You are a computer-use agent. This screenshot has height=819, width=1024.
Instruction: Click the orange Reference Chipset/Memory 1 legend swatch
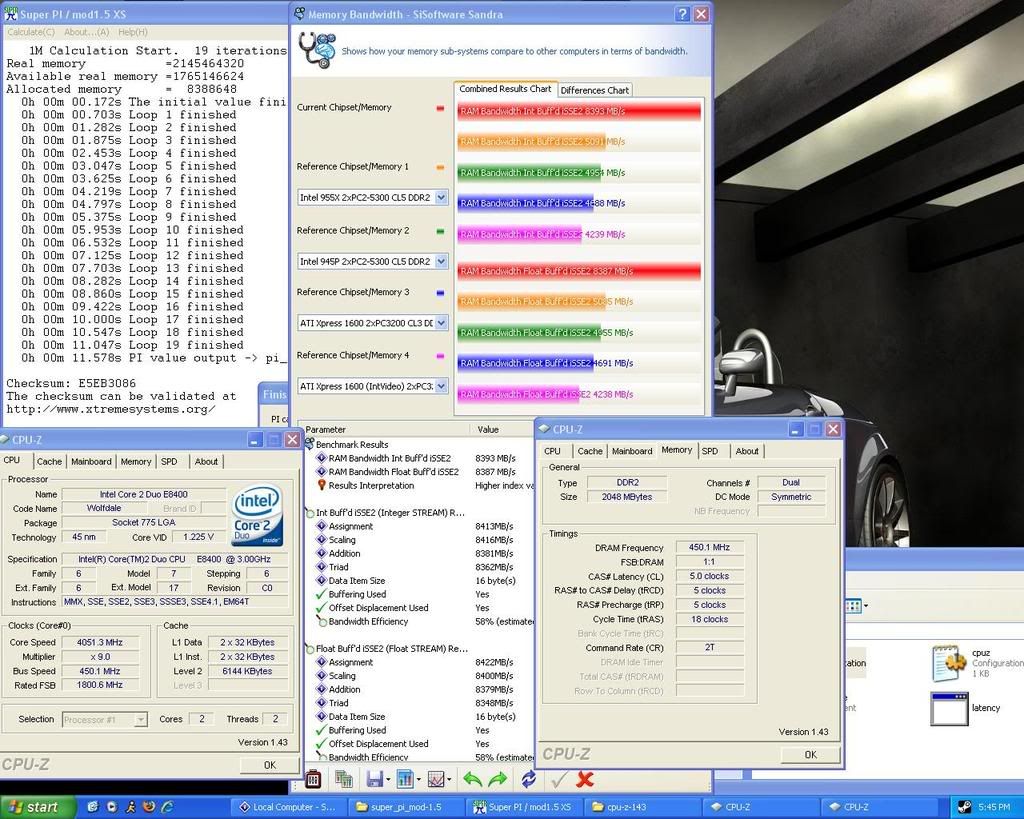pyautogui.click(x=440, y=168)
